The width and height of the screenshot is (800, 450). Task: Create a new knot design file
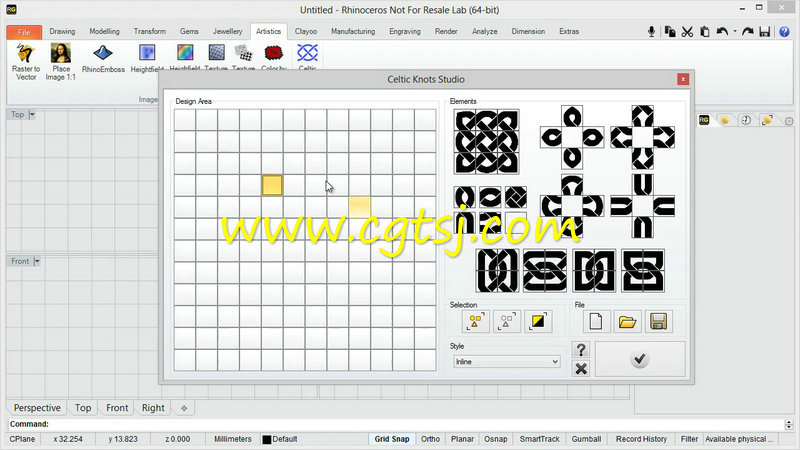pos(596,321)
